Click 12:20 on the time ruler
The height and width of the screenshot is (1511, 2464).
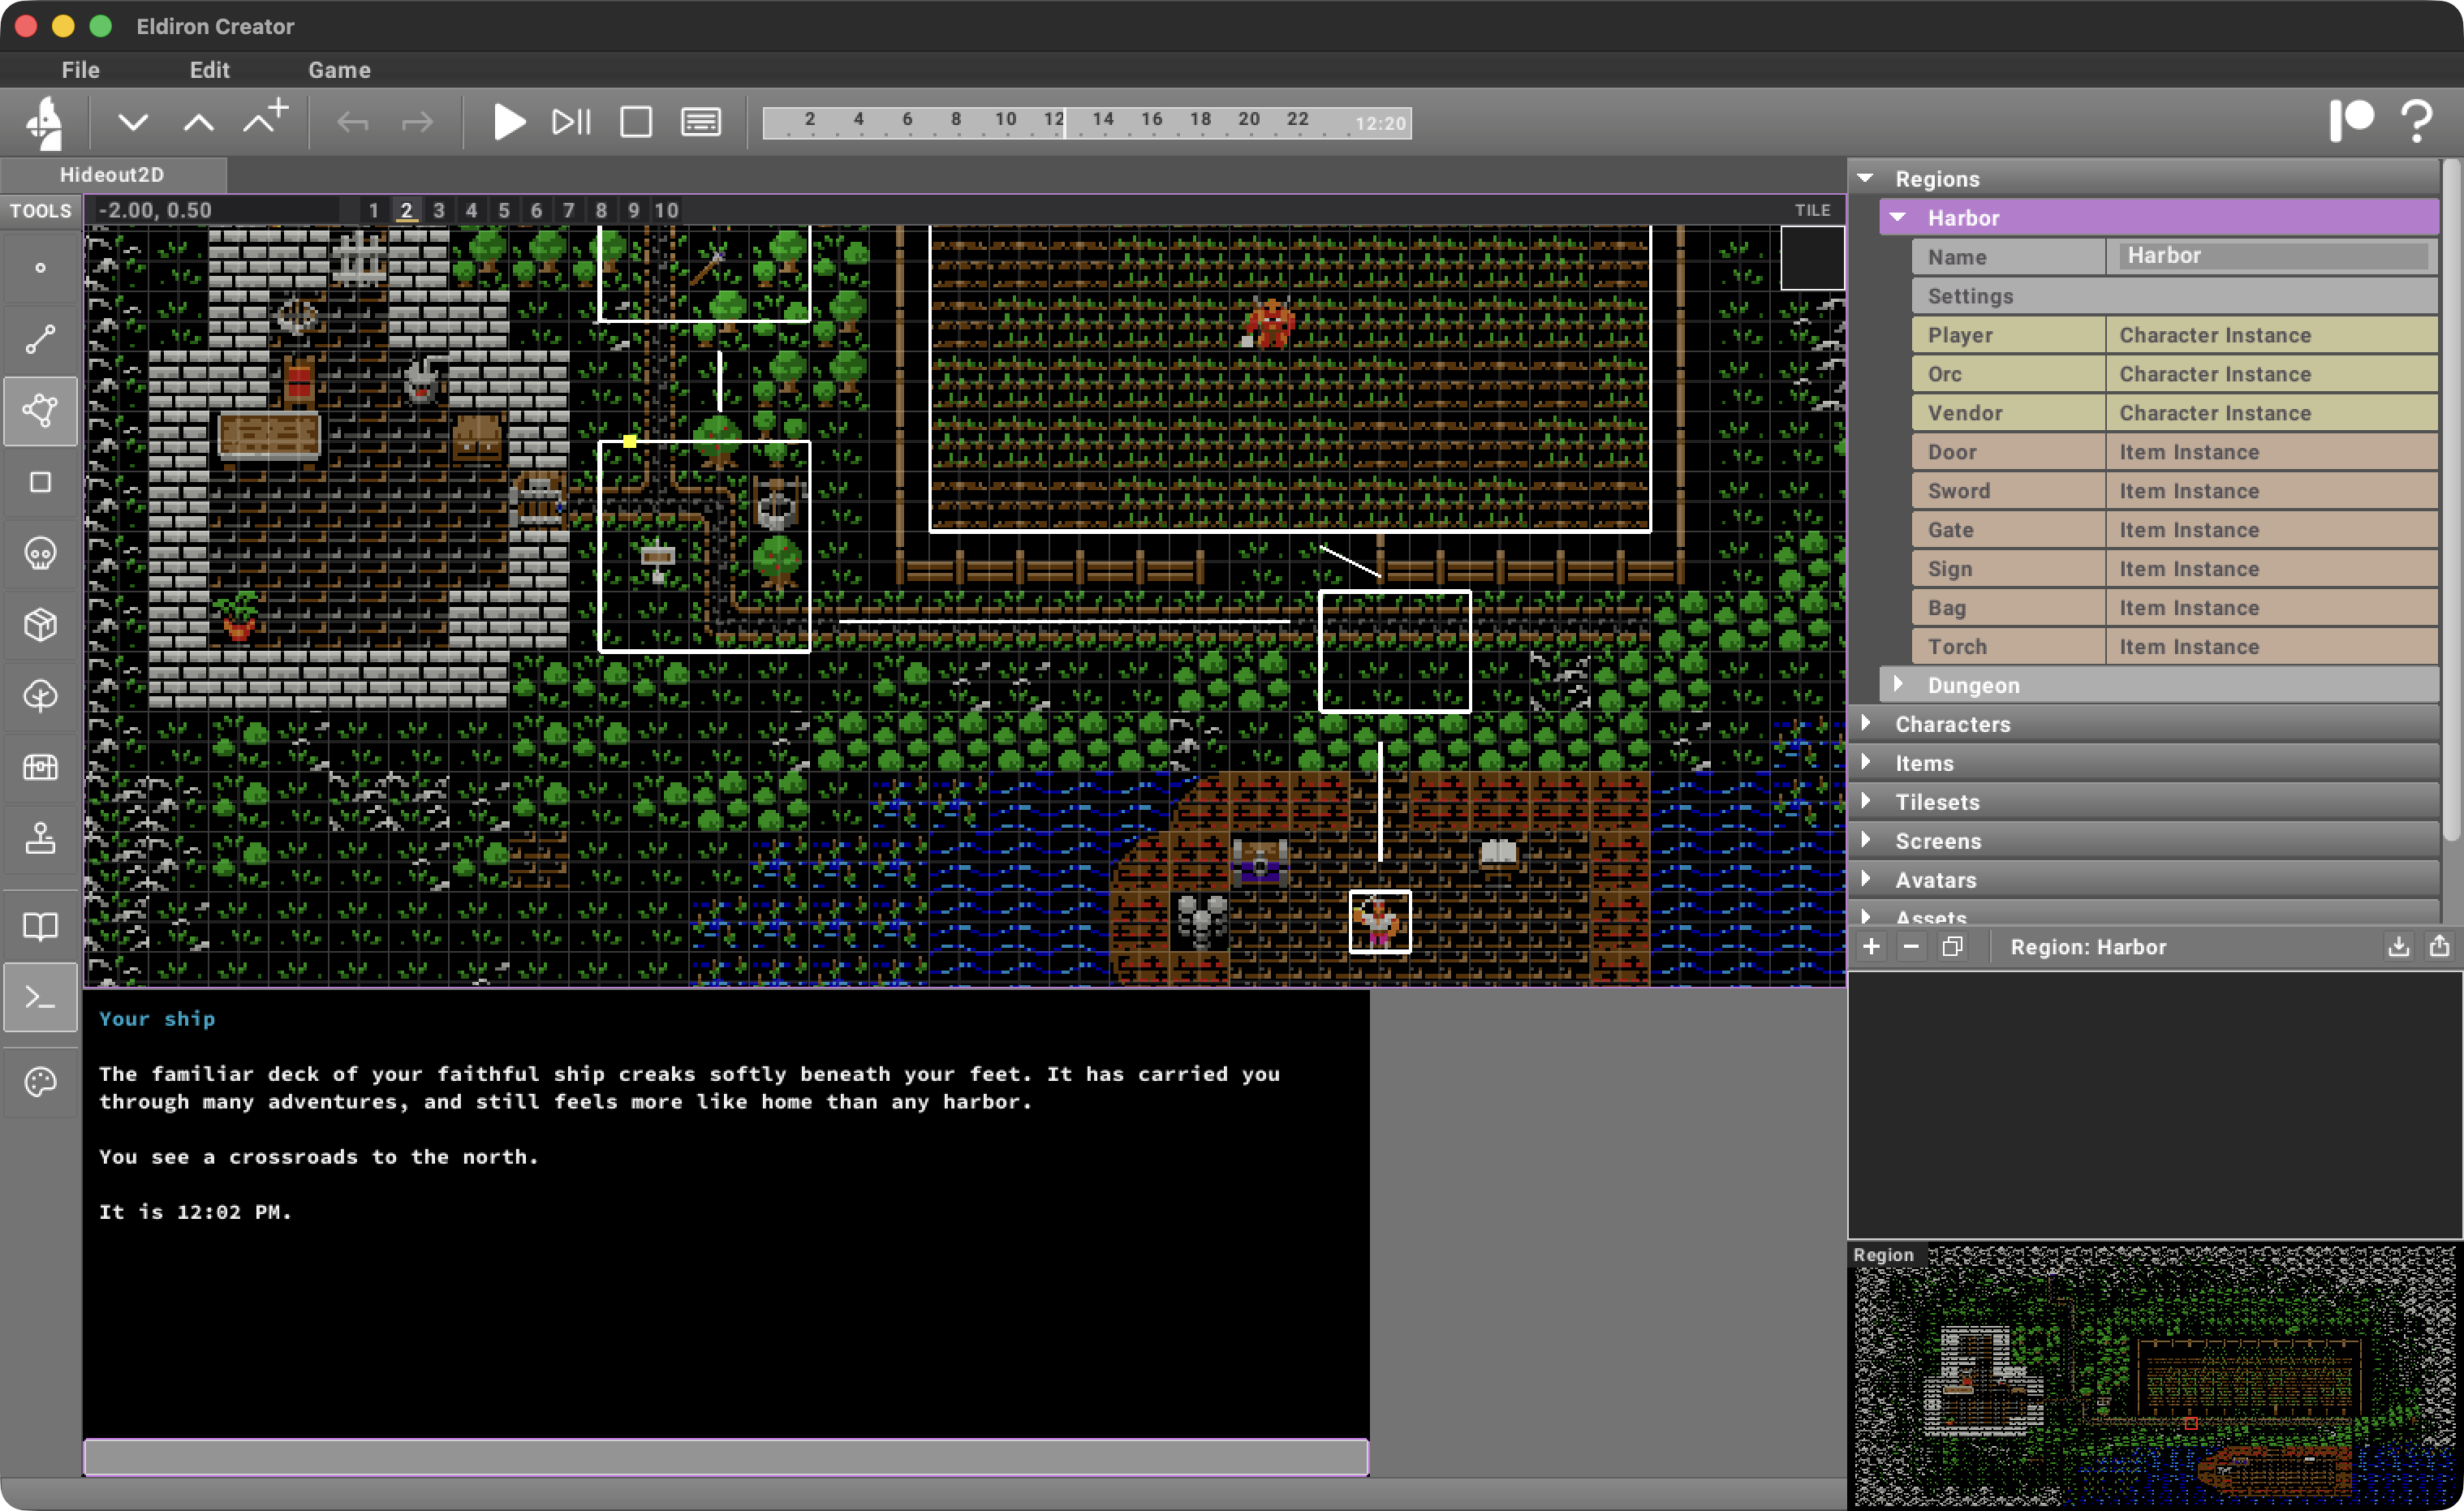point(1383,122)
